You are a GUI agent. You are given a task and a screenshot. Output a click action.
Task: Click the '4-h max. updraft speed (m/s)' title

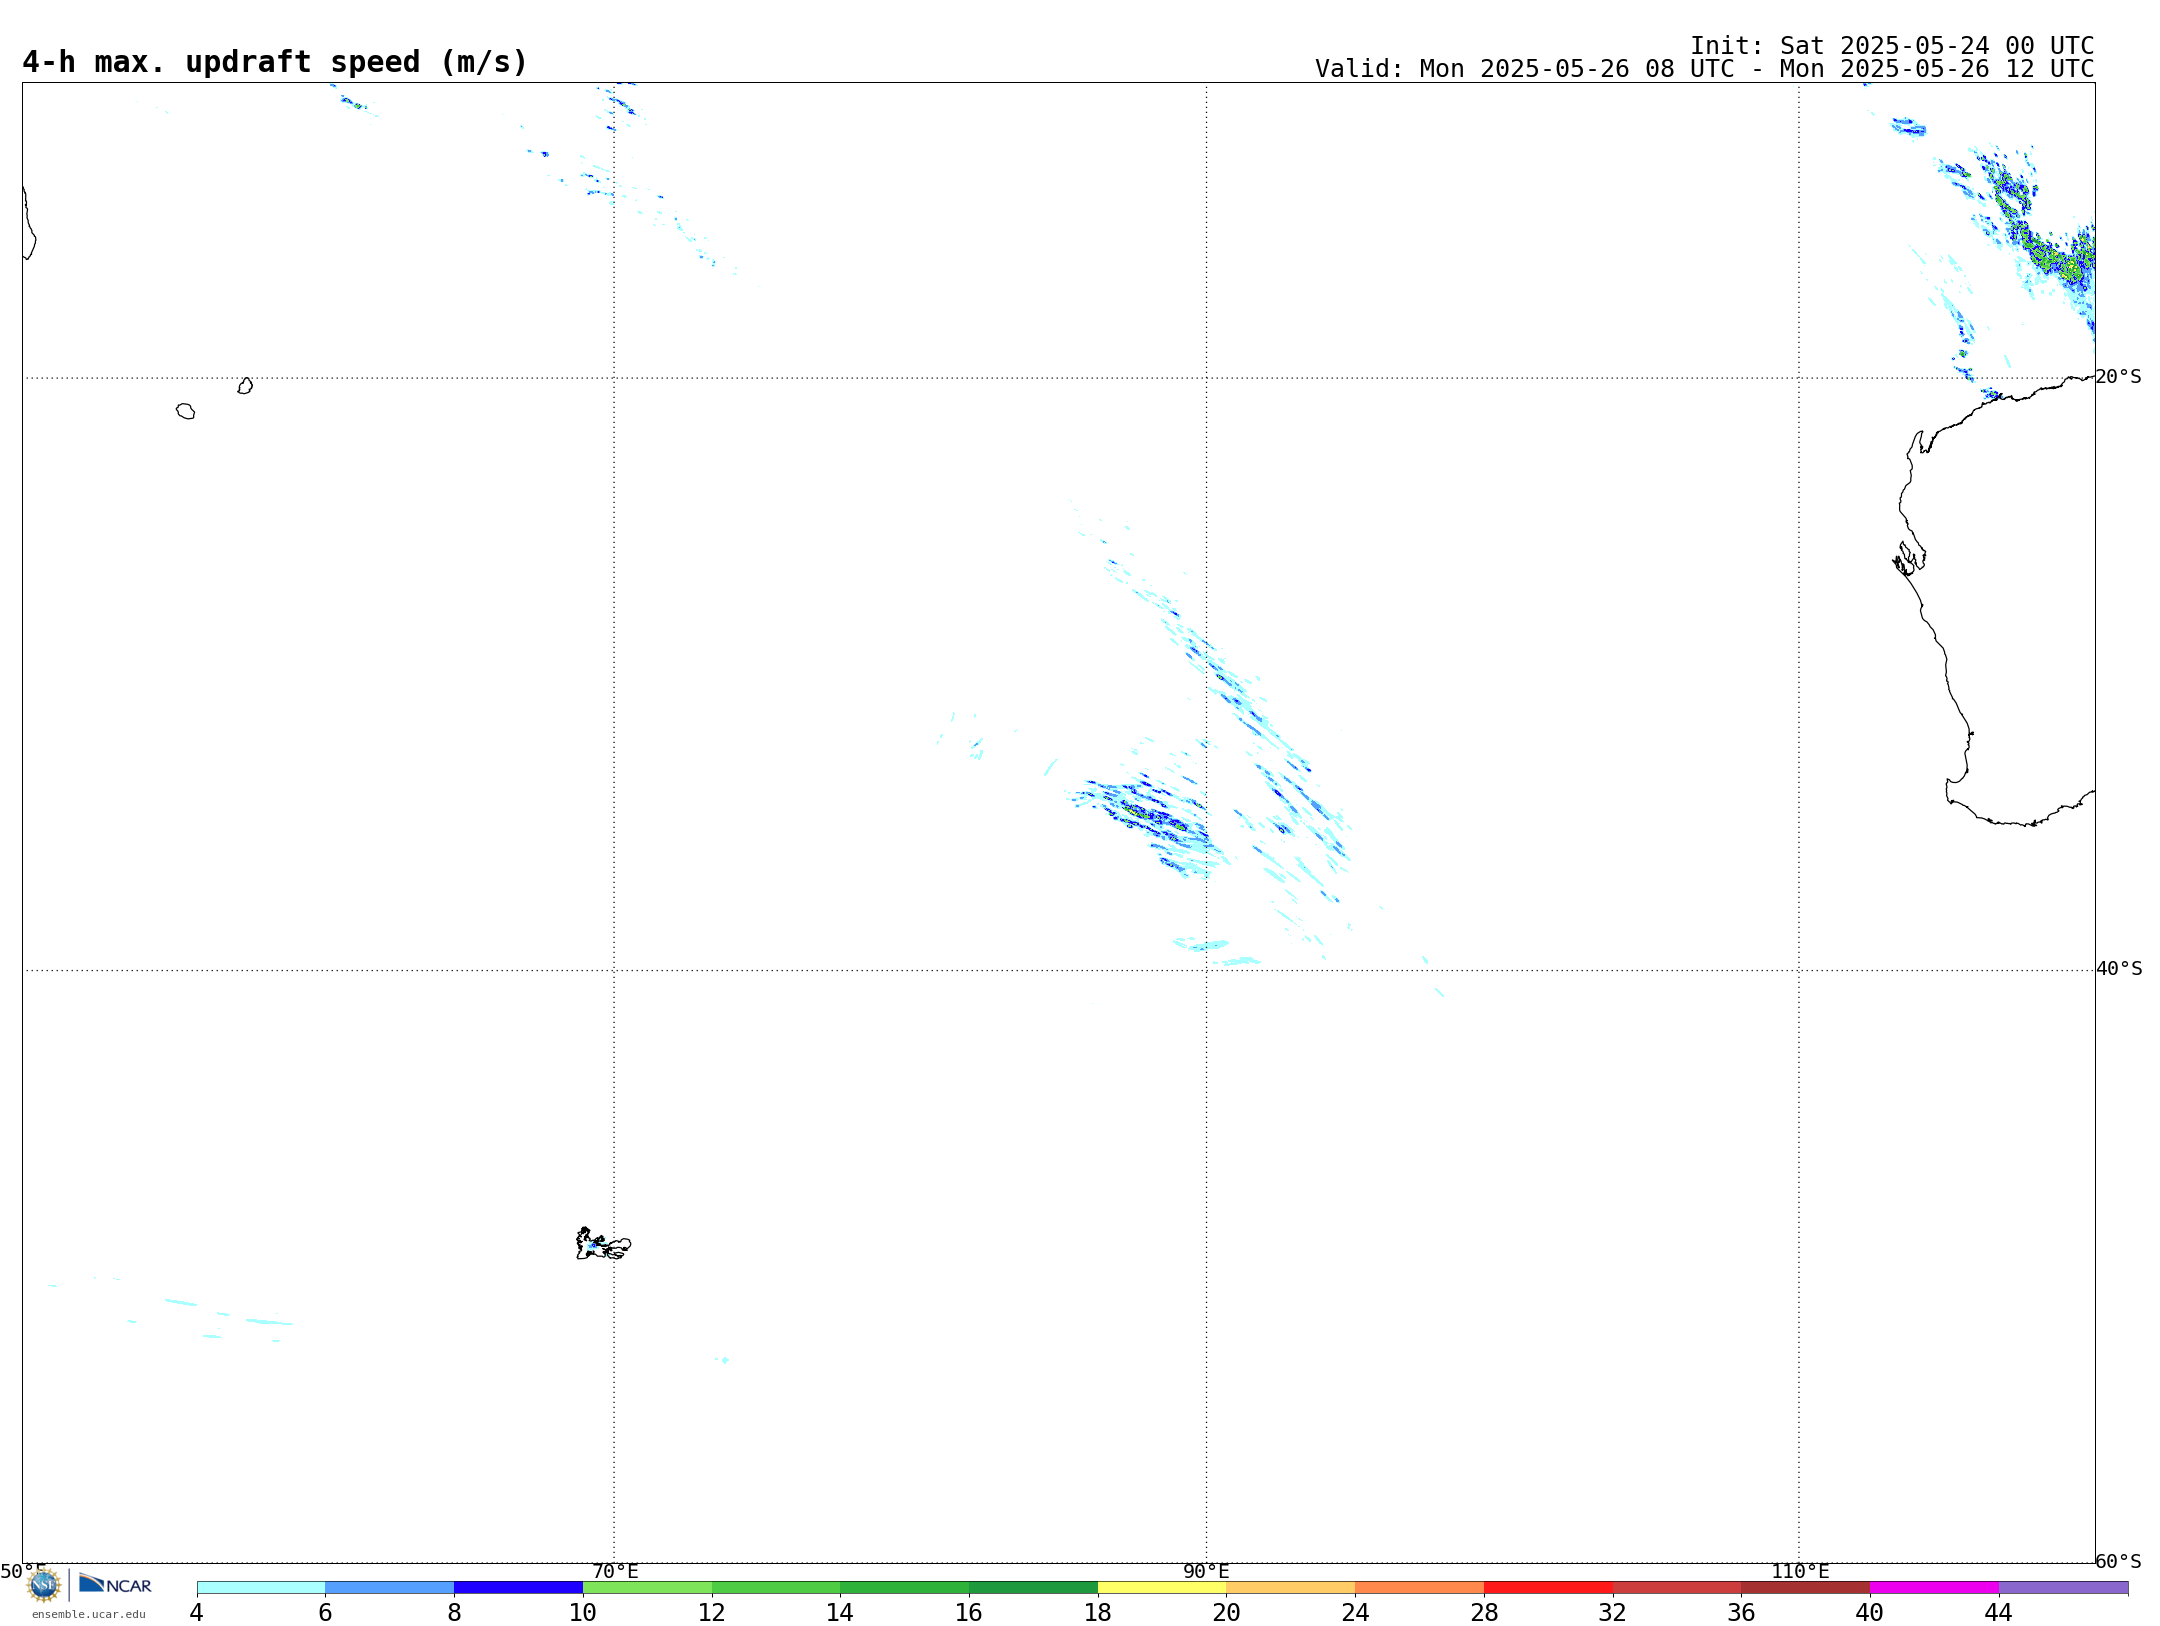coord(275,62)
